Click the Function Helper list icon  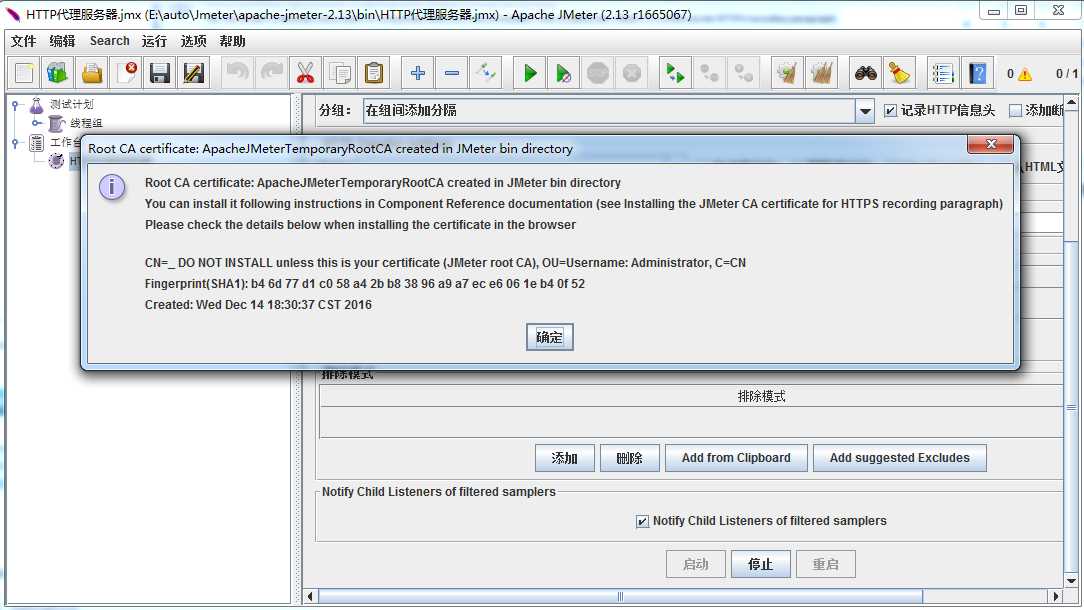click(x=943, y=73)
